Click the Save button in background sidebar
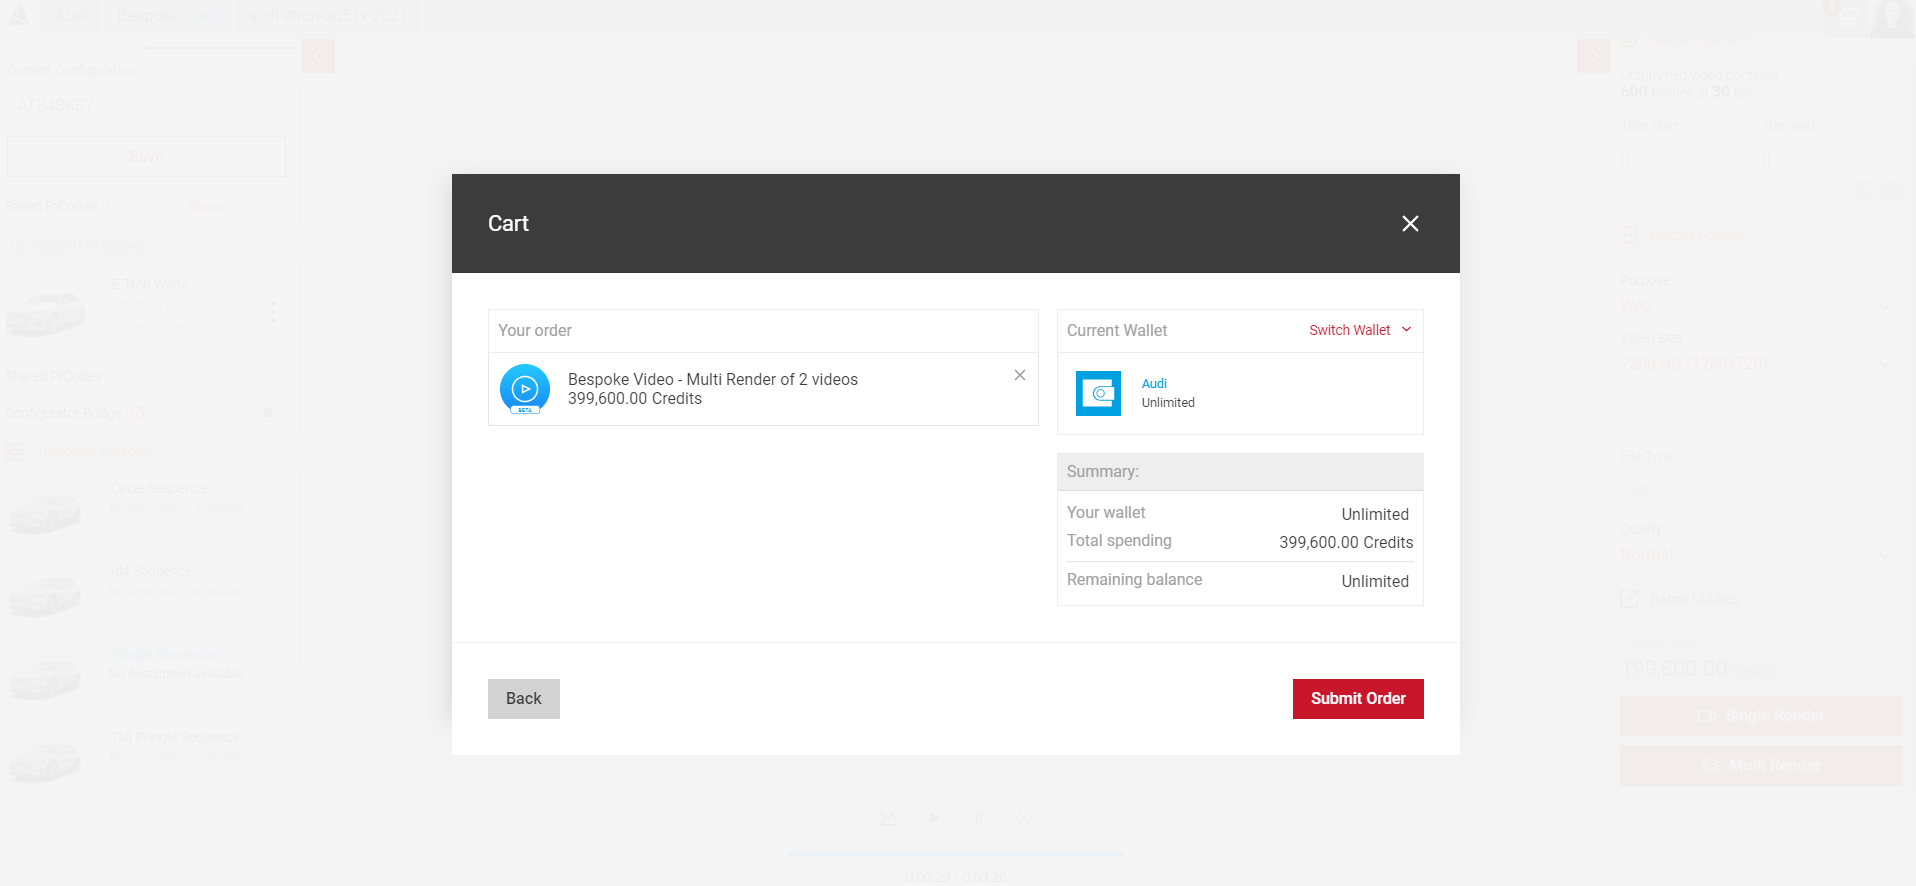 (x=146, y=157)
